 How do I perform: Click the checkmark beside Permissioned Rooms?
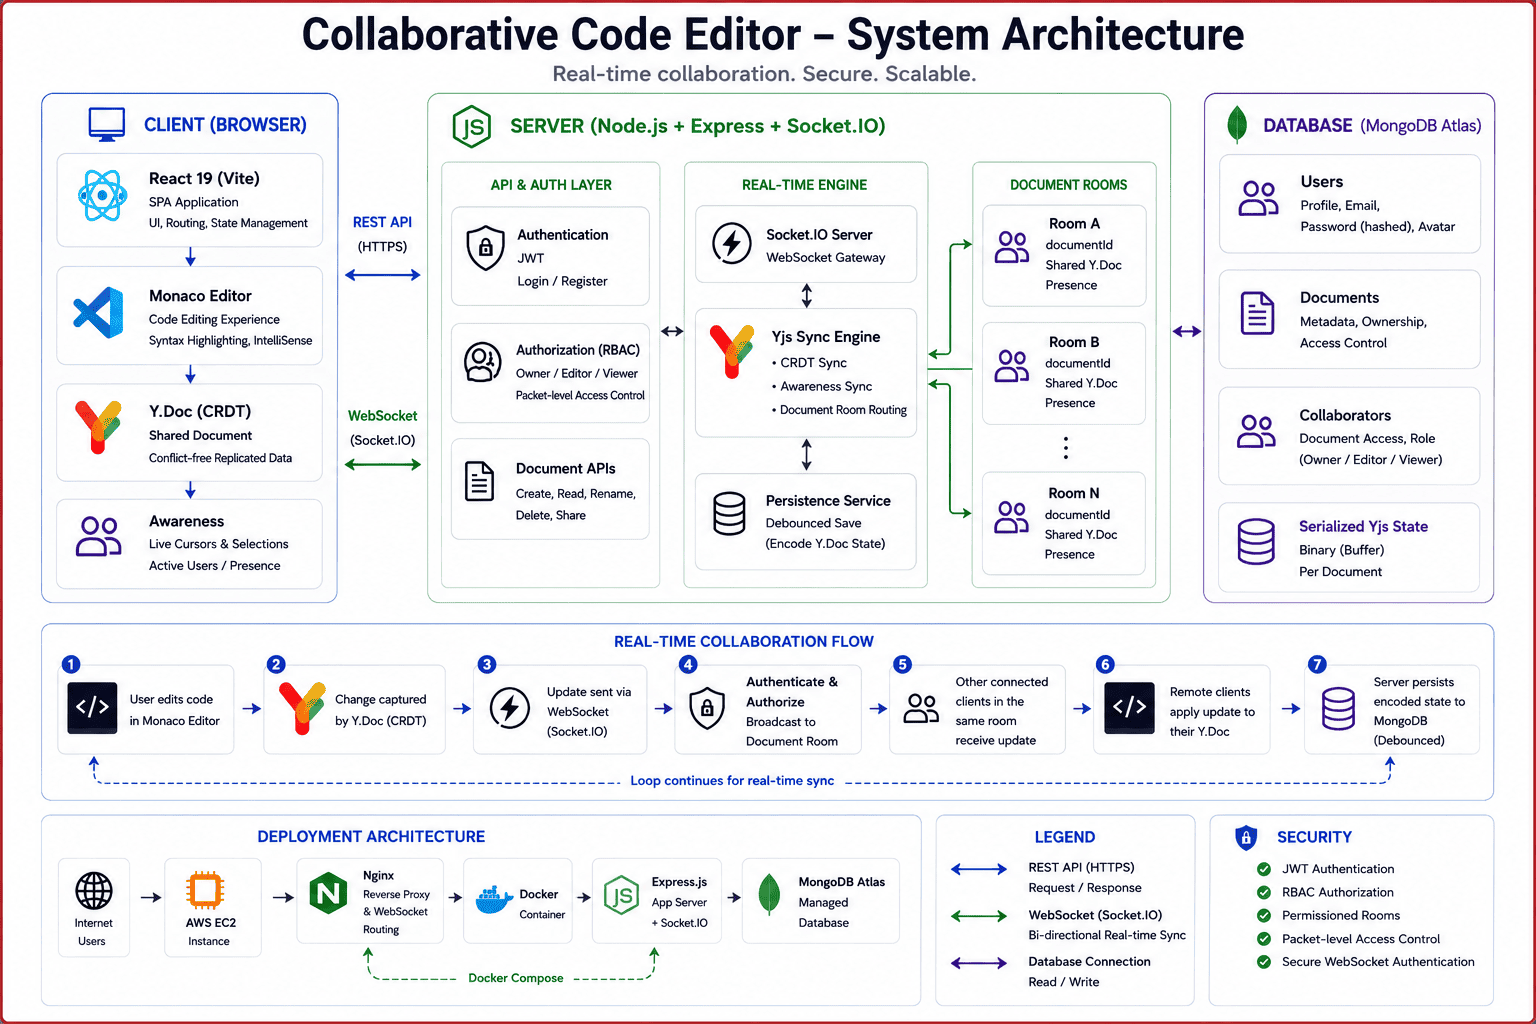tap(1264, 915)
